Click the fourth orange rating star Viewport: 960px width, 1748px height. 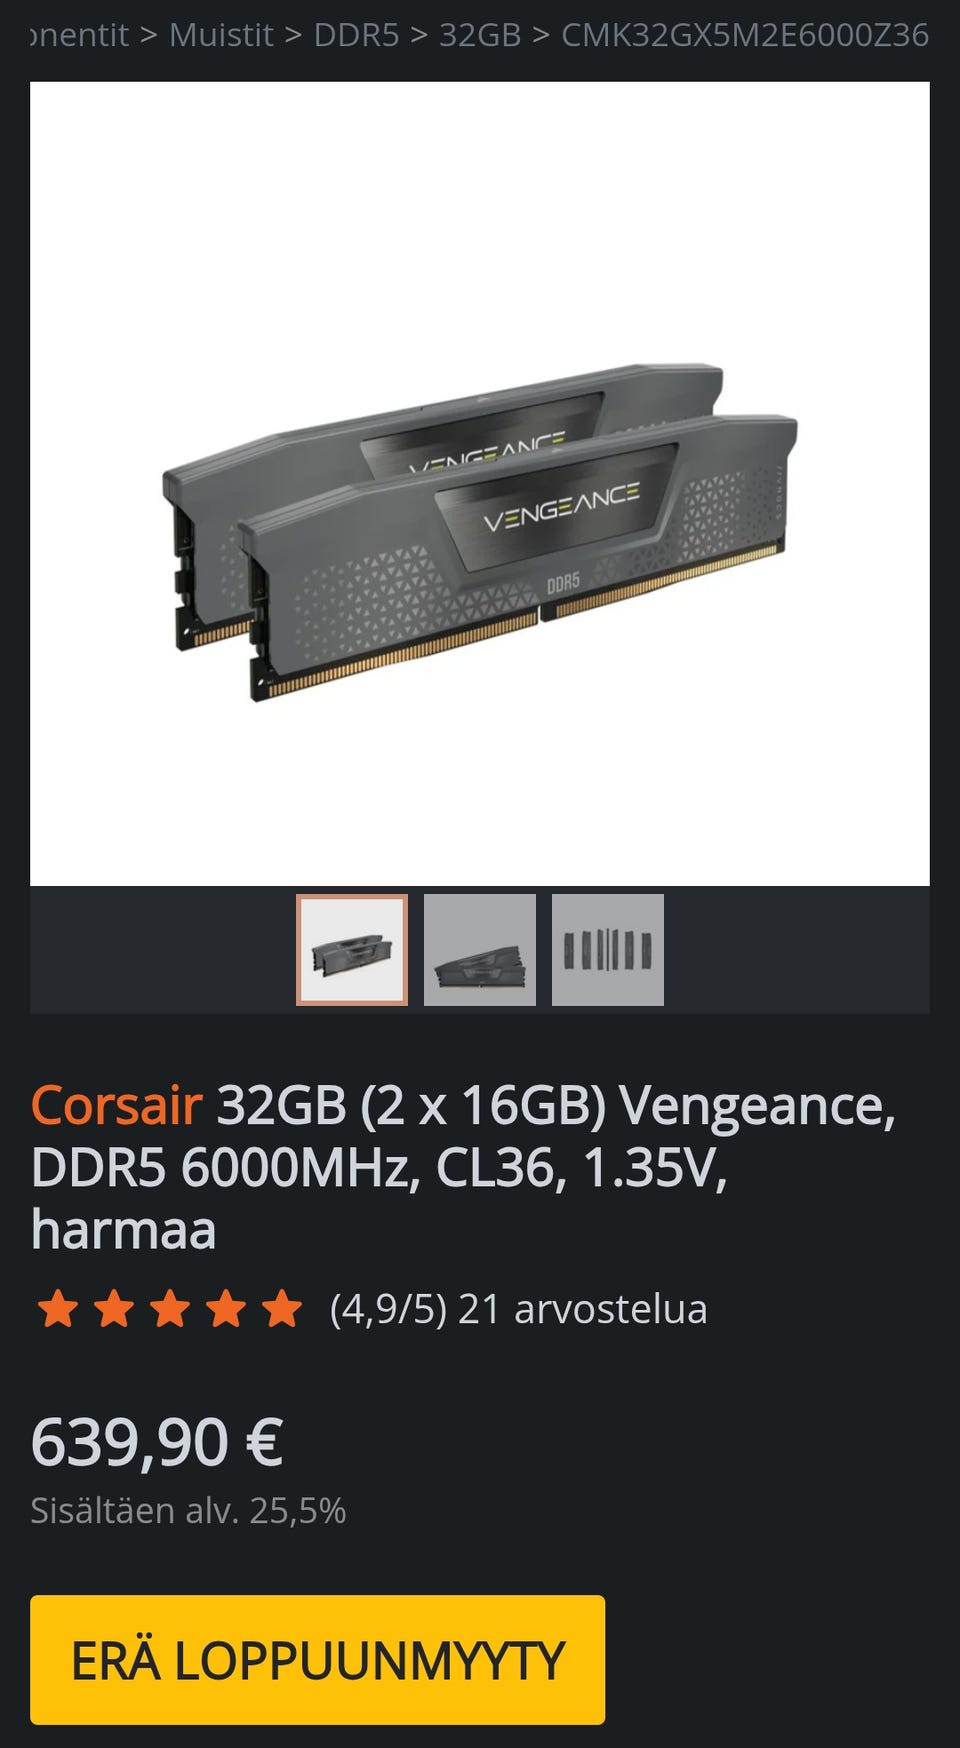point(226,1308)
